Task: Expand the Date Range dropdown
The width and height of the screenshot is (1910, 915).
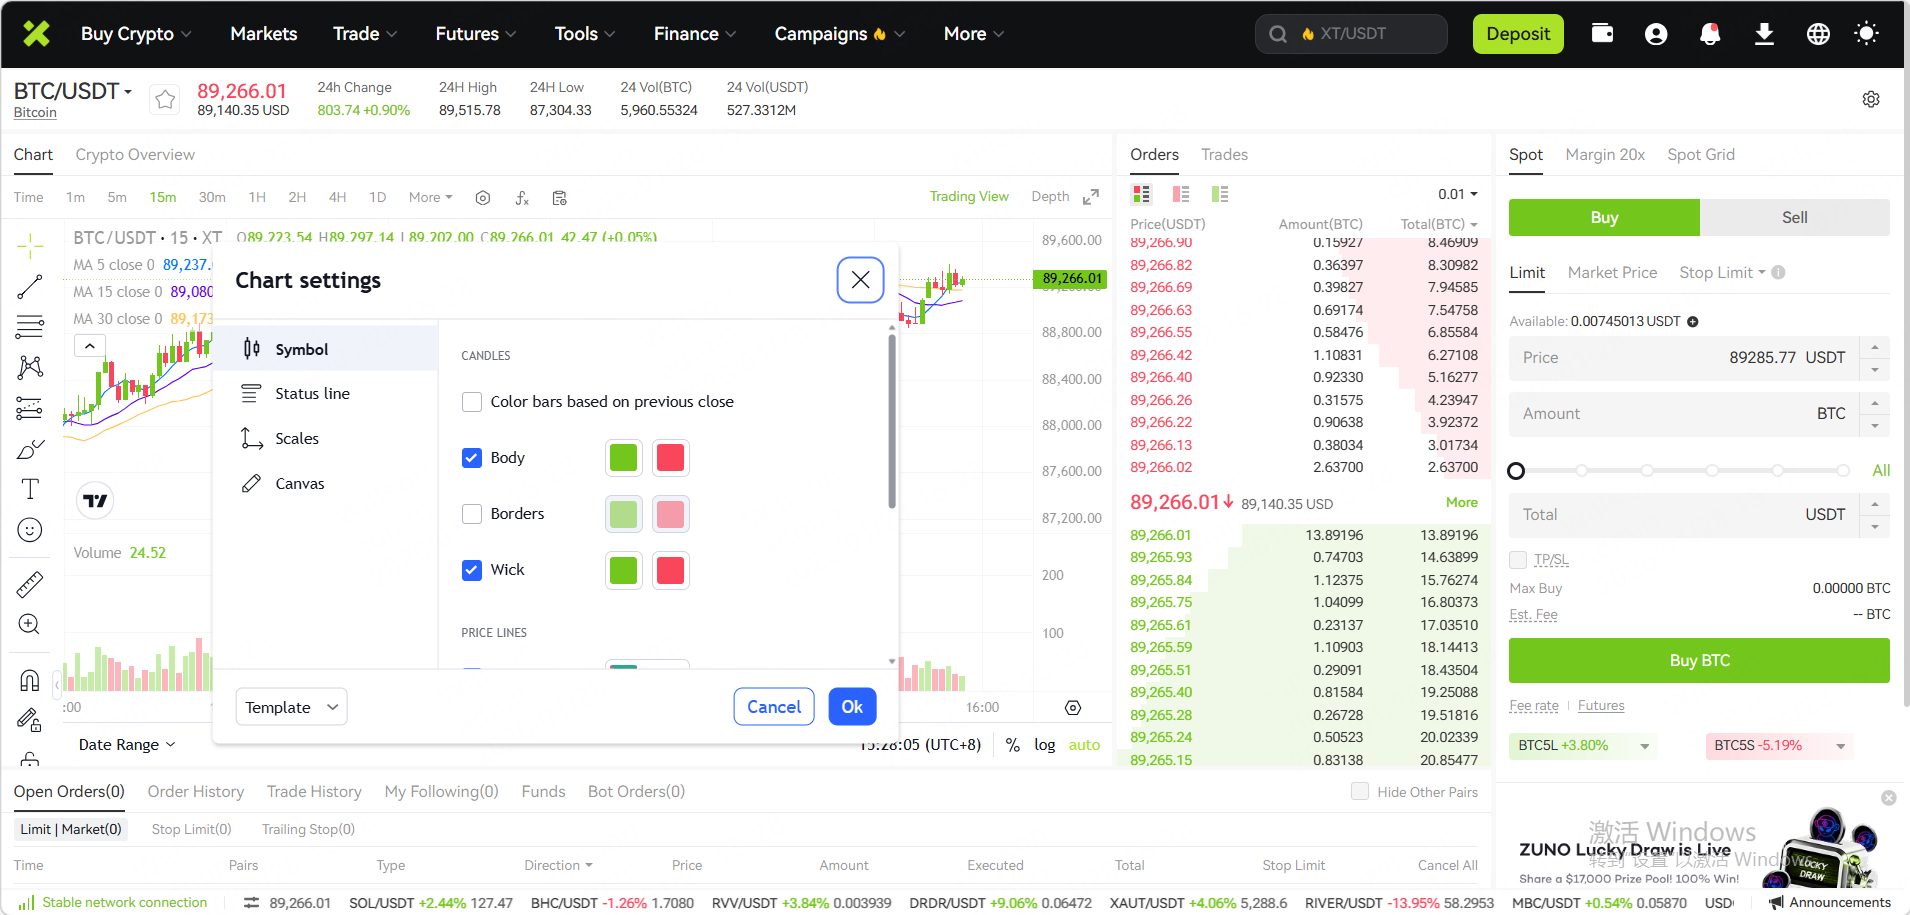Action: 127,745
